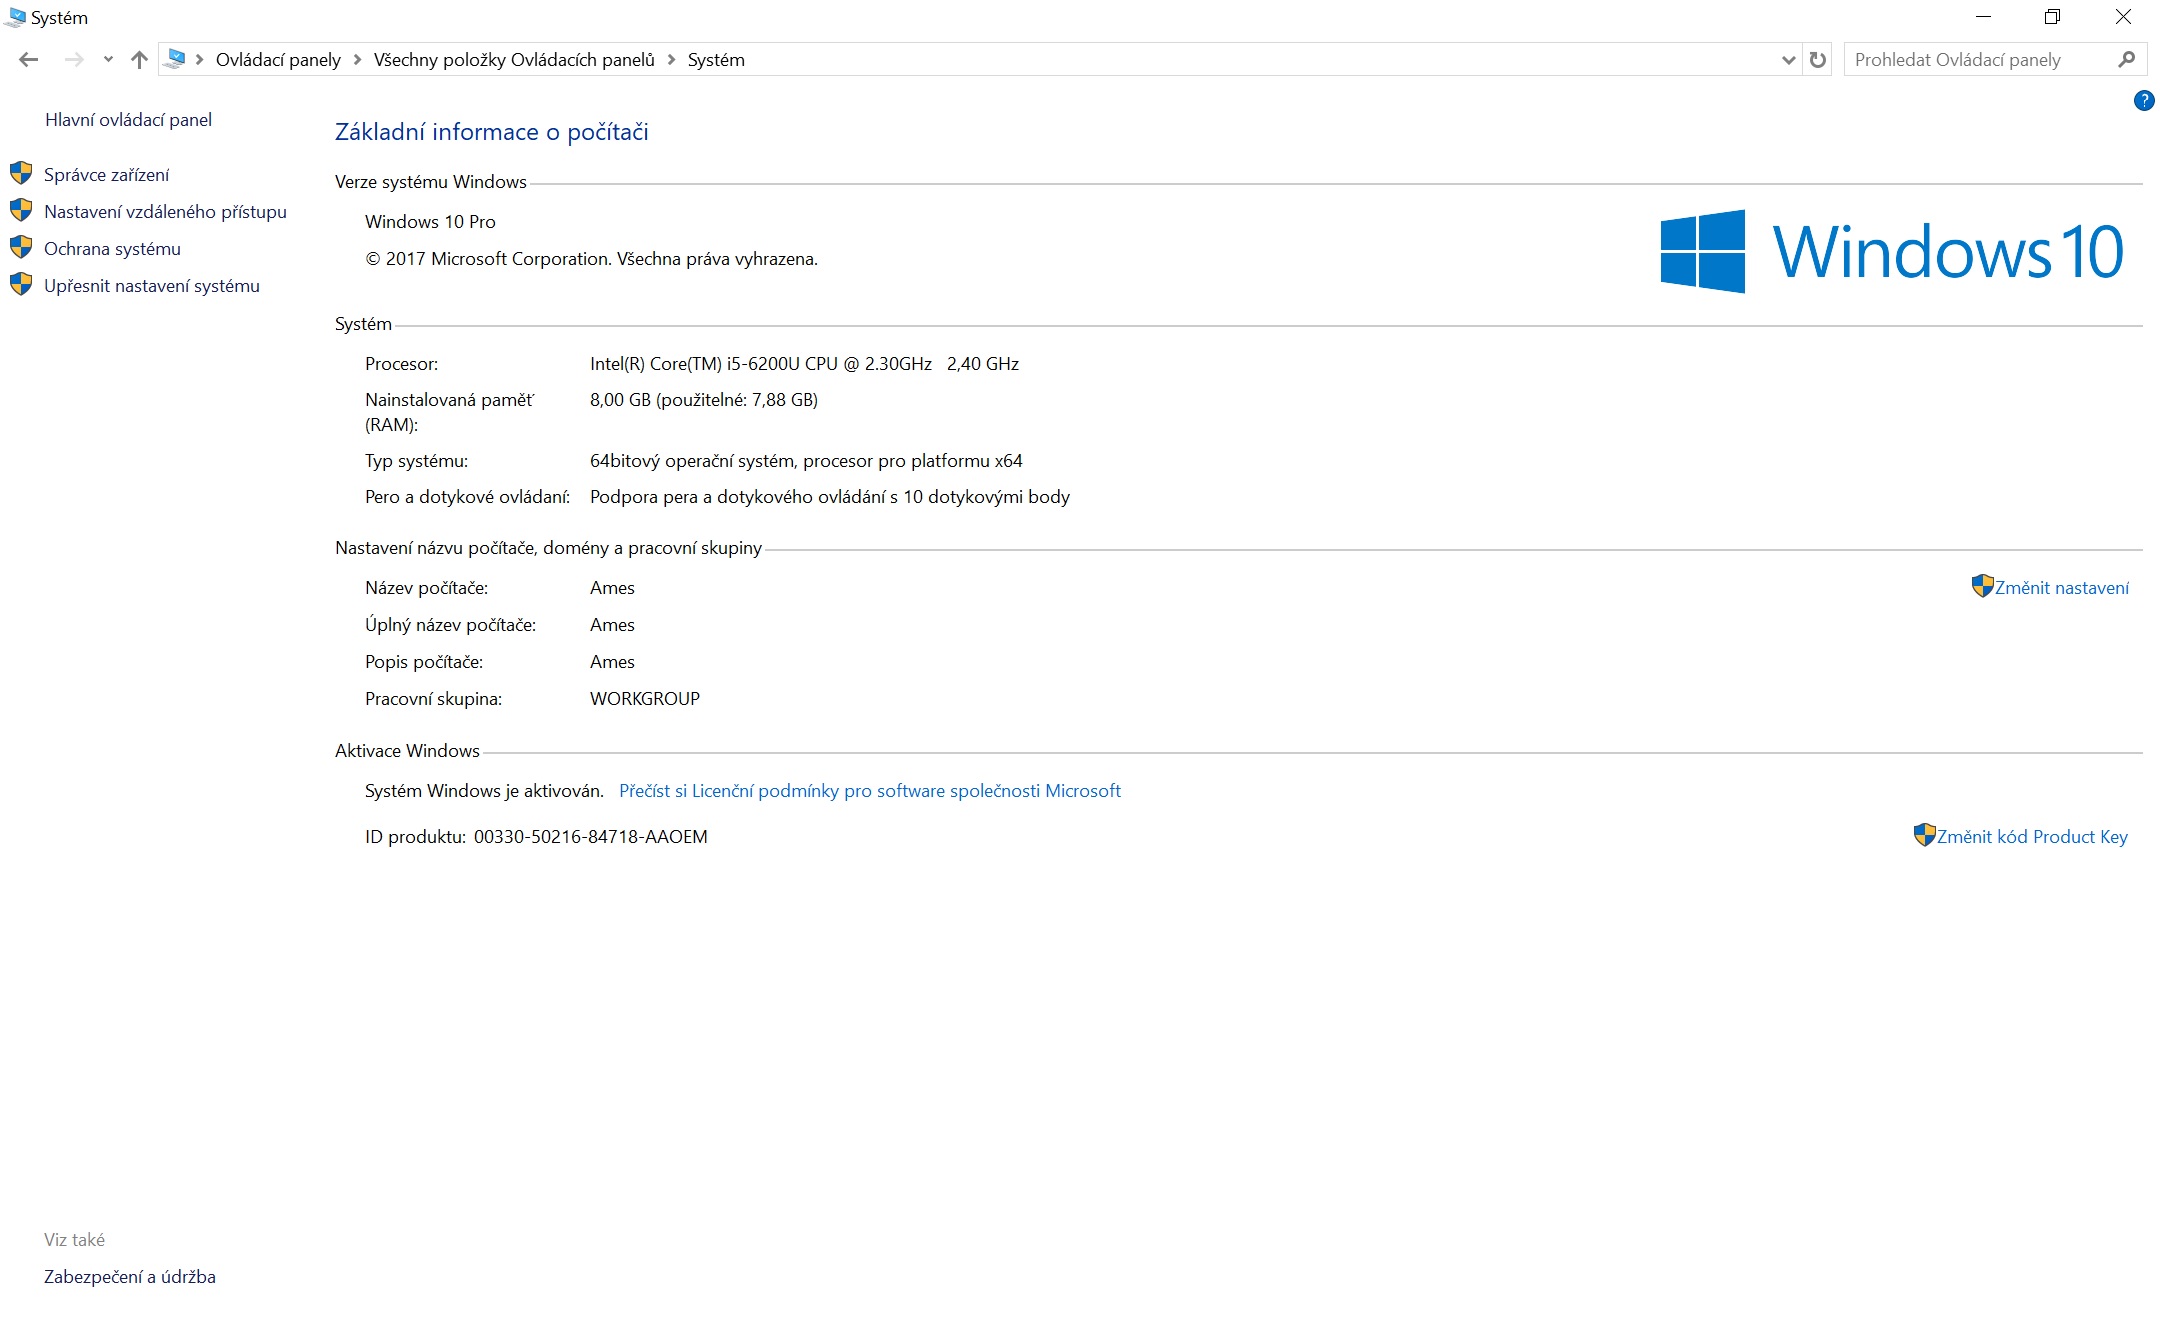Open Přečíst si Licenční podmínky link
Image resolution: width=2160 pixels, height=1318 pixels.
(869, 791)
